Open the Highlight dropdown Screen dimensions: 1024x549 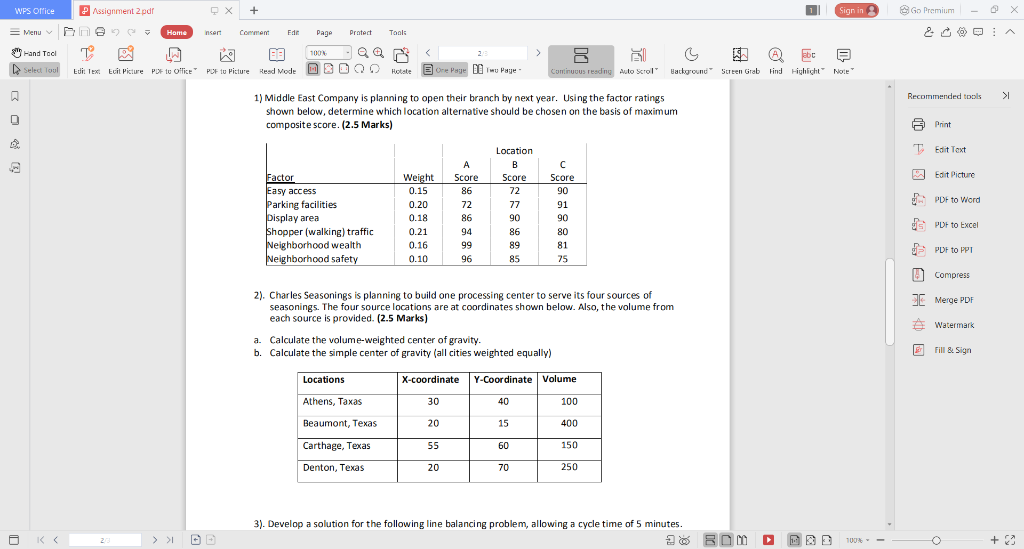[808, 60]
